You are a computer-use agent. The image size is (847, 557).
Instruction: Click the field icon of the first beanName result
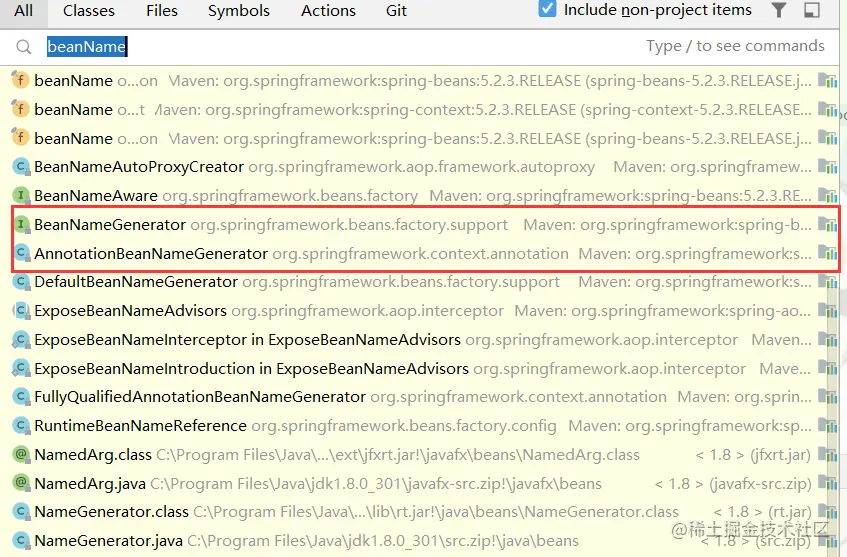(20, 80)
